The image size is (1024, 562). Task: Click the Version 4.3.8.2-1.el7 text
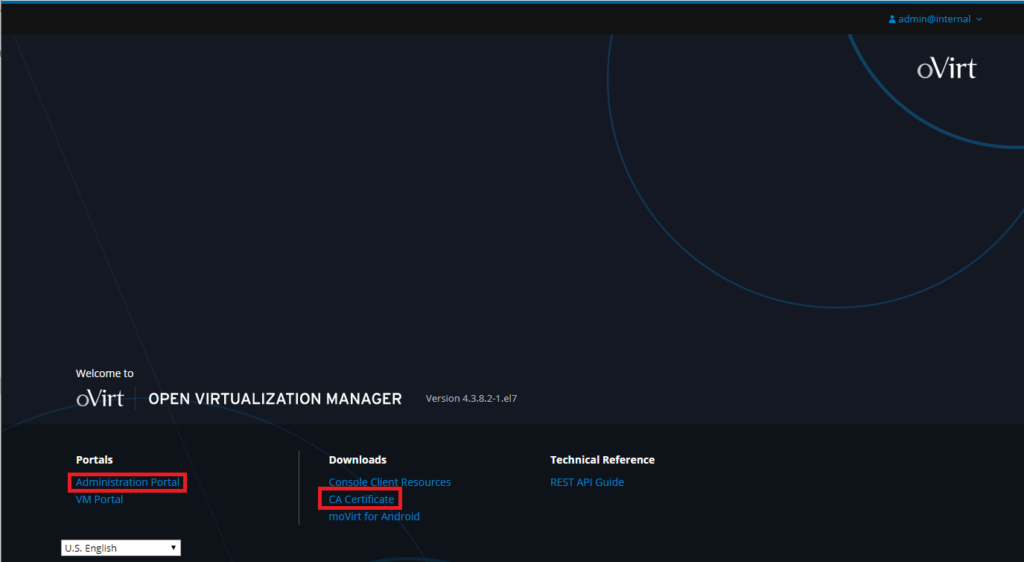tap(471, 398)
